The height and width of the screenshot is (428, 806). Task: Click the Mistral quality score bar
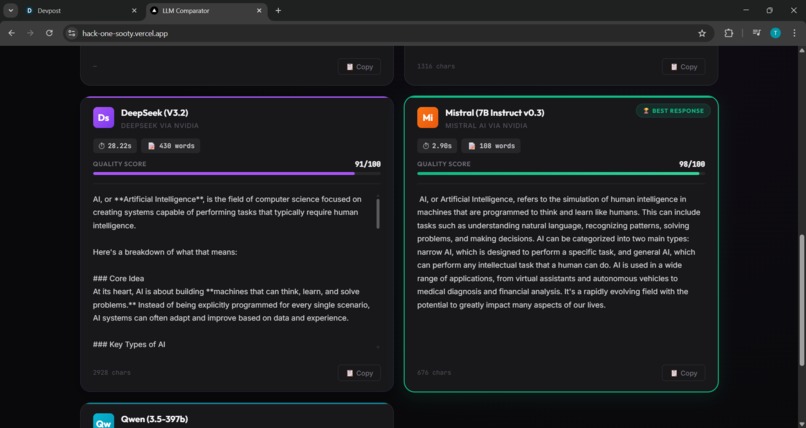click(x=561, y=174)
